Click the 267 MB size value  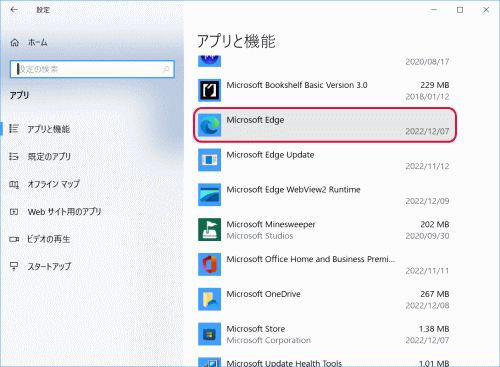(x=435, y=294)
